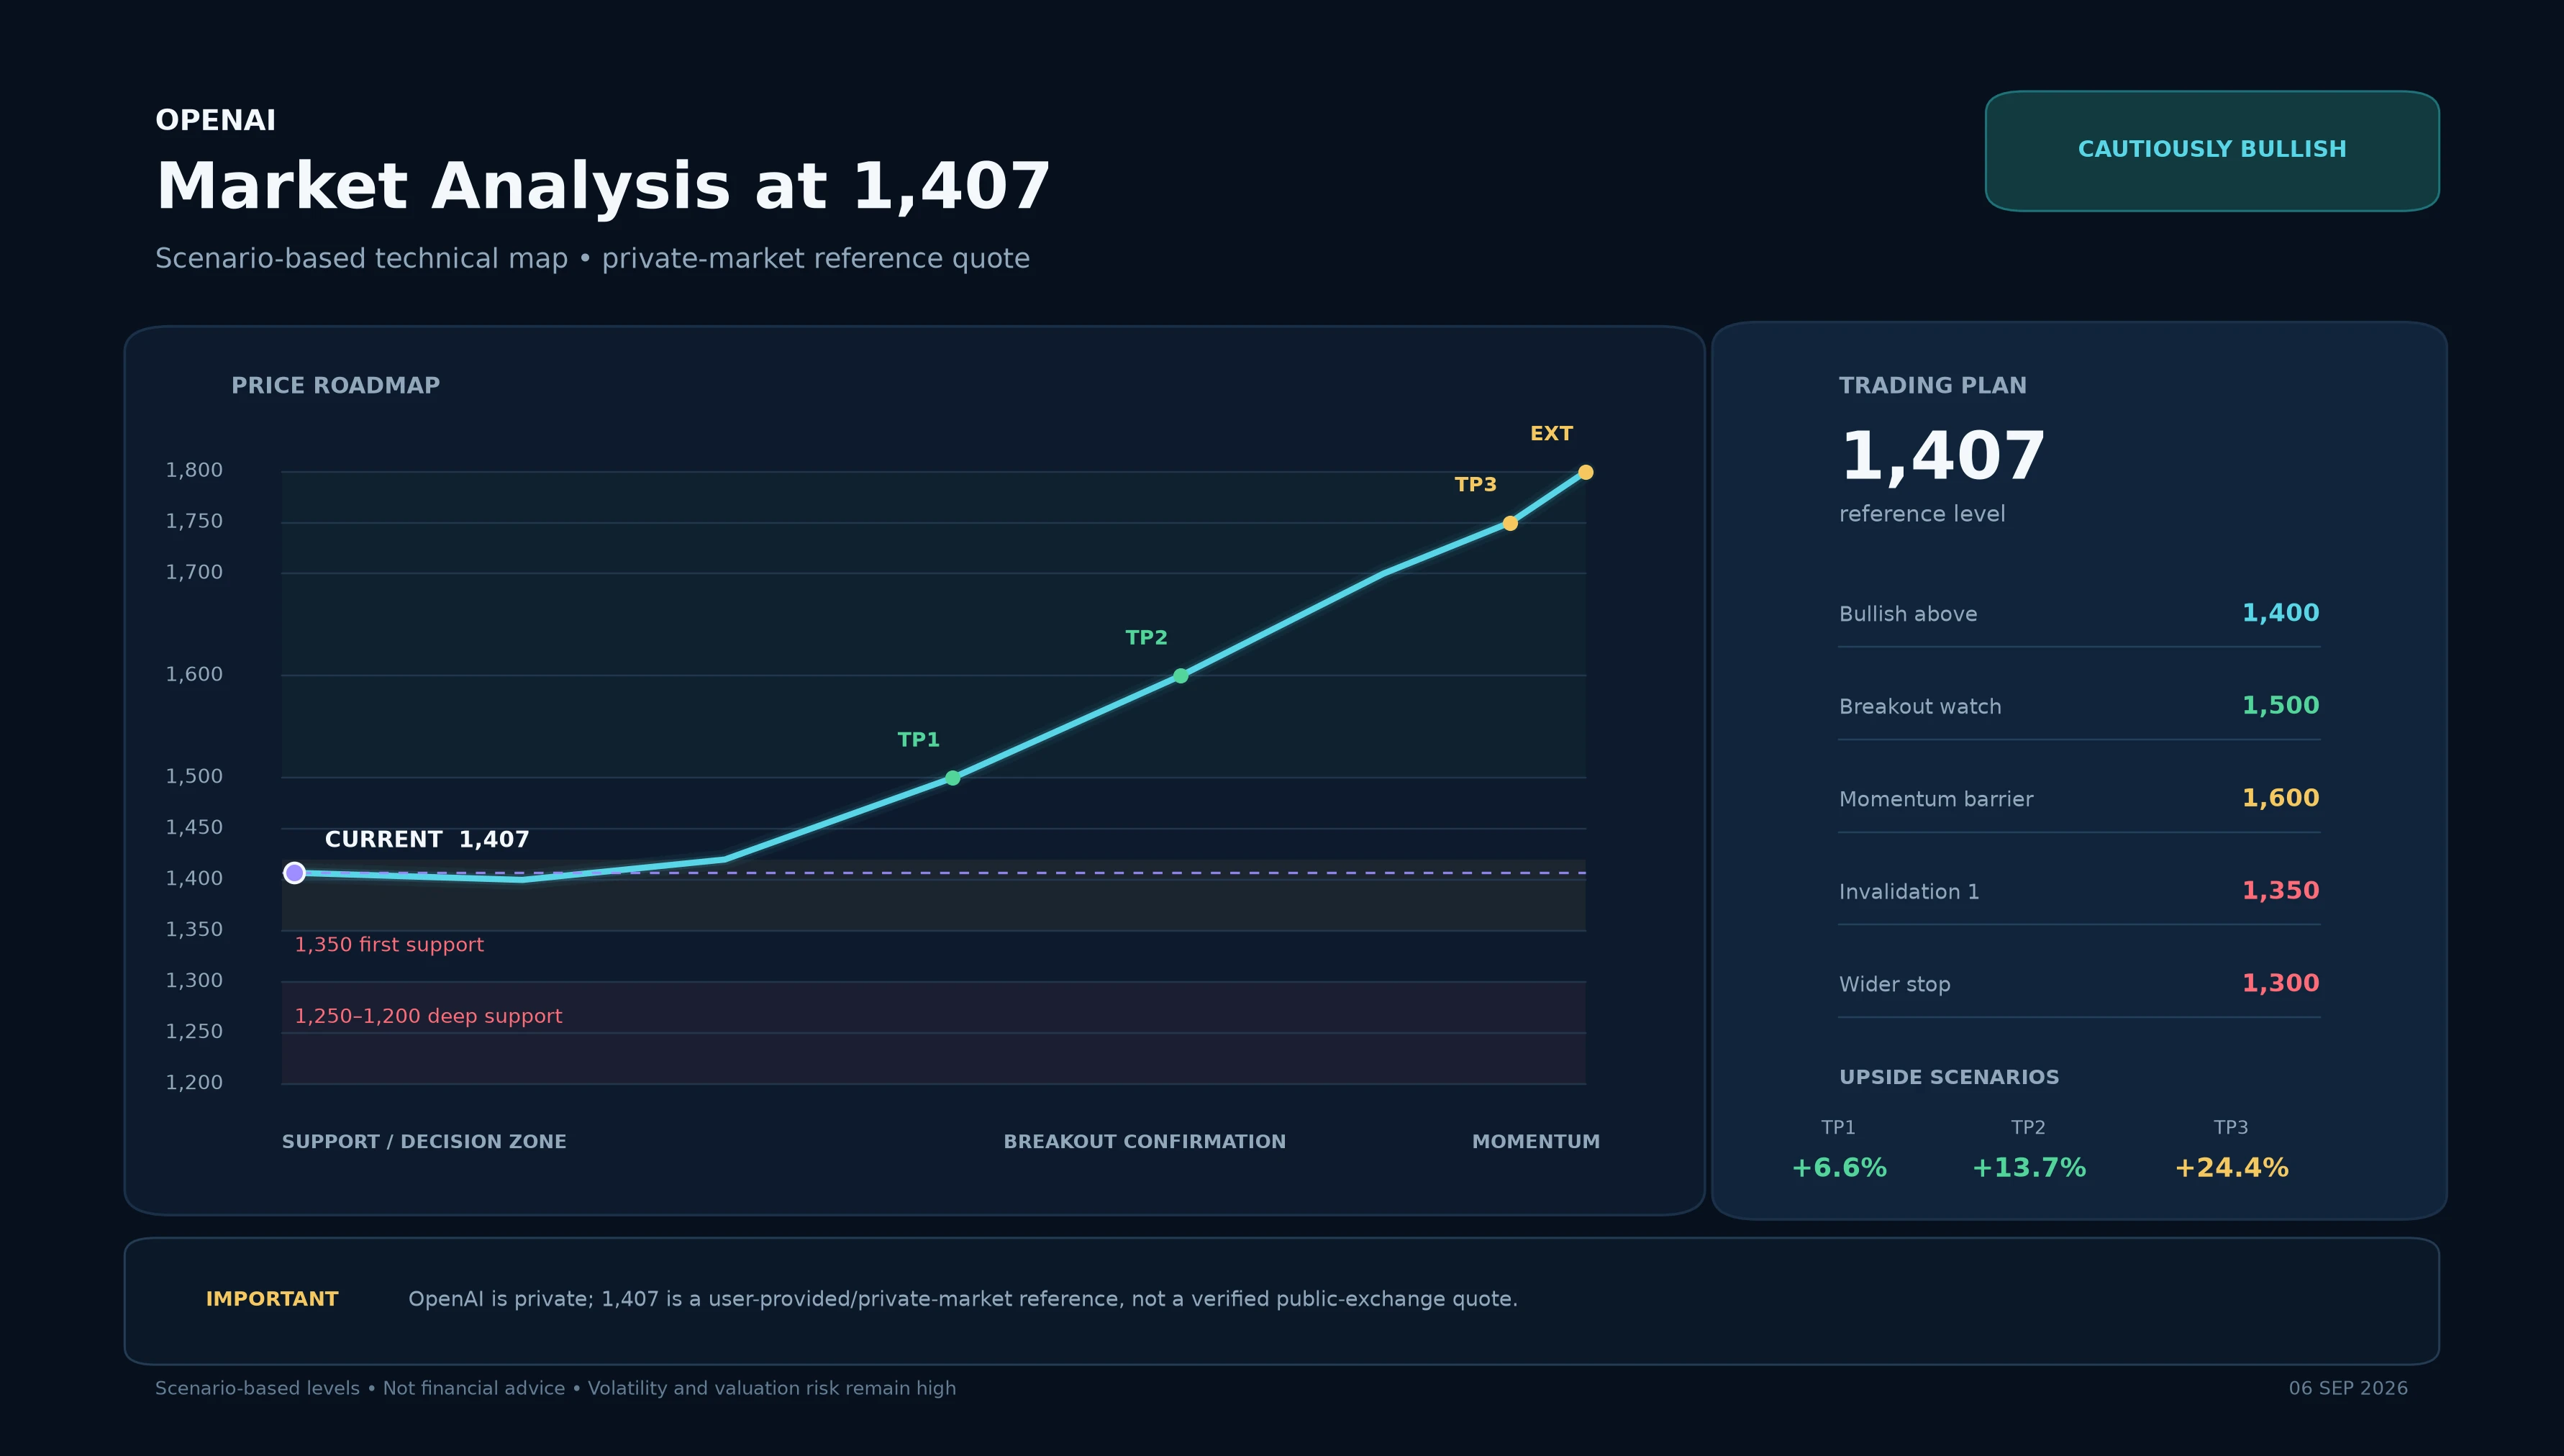This screenshot has height=1456, width=2564.
Task: Click the 'Bullish above' row label
Action: pos(1908,614)
